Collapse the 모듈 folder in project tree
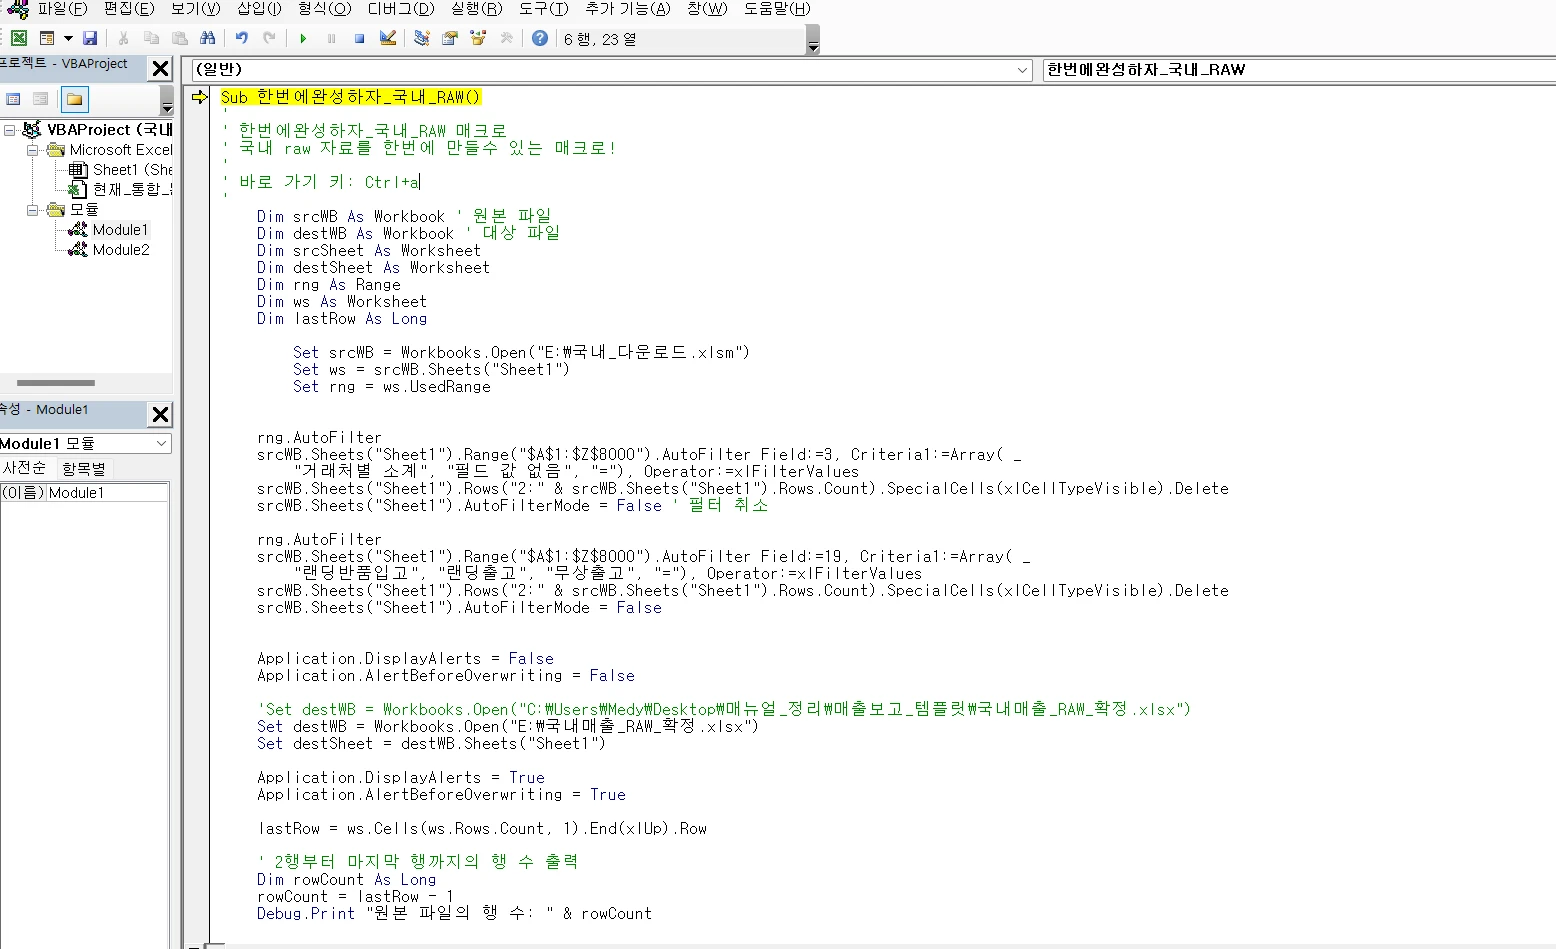1556x949 pixels. [33, 210]
